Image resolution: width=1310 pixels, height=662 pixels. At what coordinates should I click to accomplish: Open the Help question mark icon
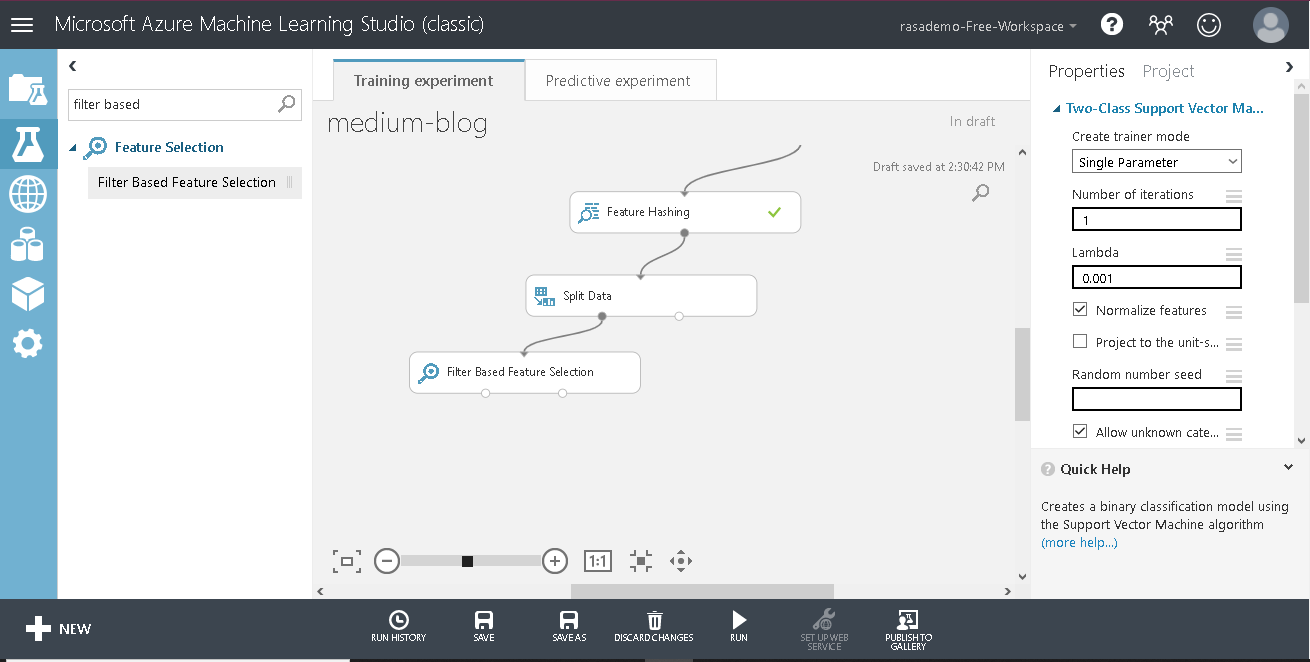[1112, 24]
